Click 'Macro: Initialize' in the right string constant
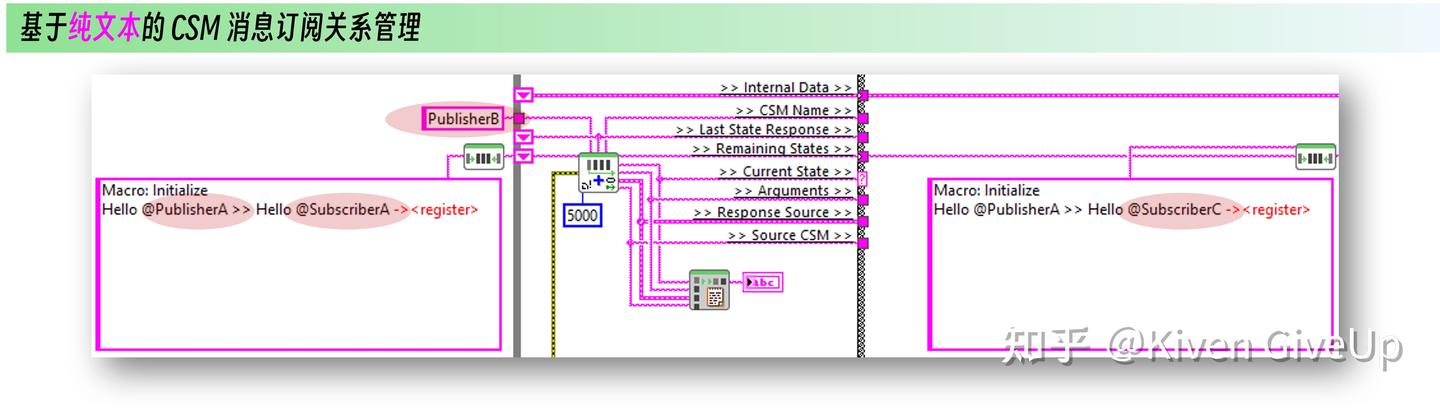Viewport: 1440px width, 410px height. pos(987,190)
